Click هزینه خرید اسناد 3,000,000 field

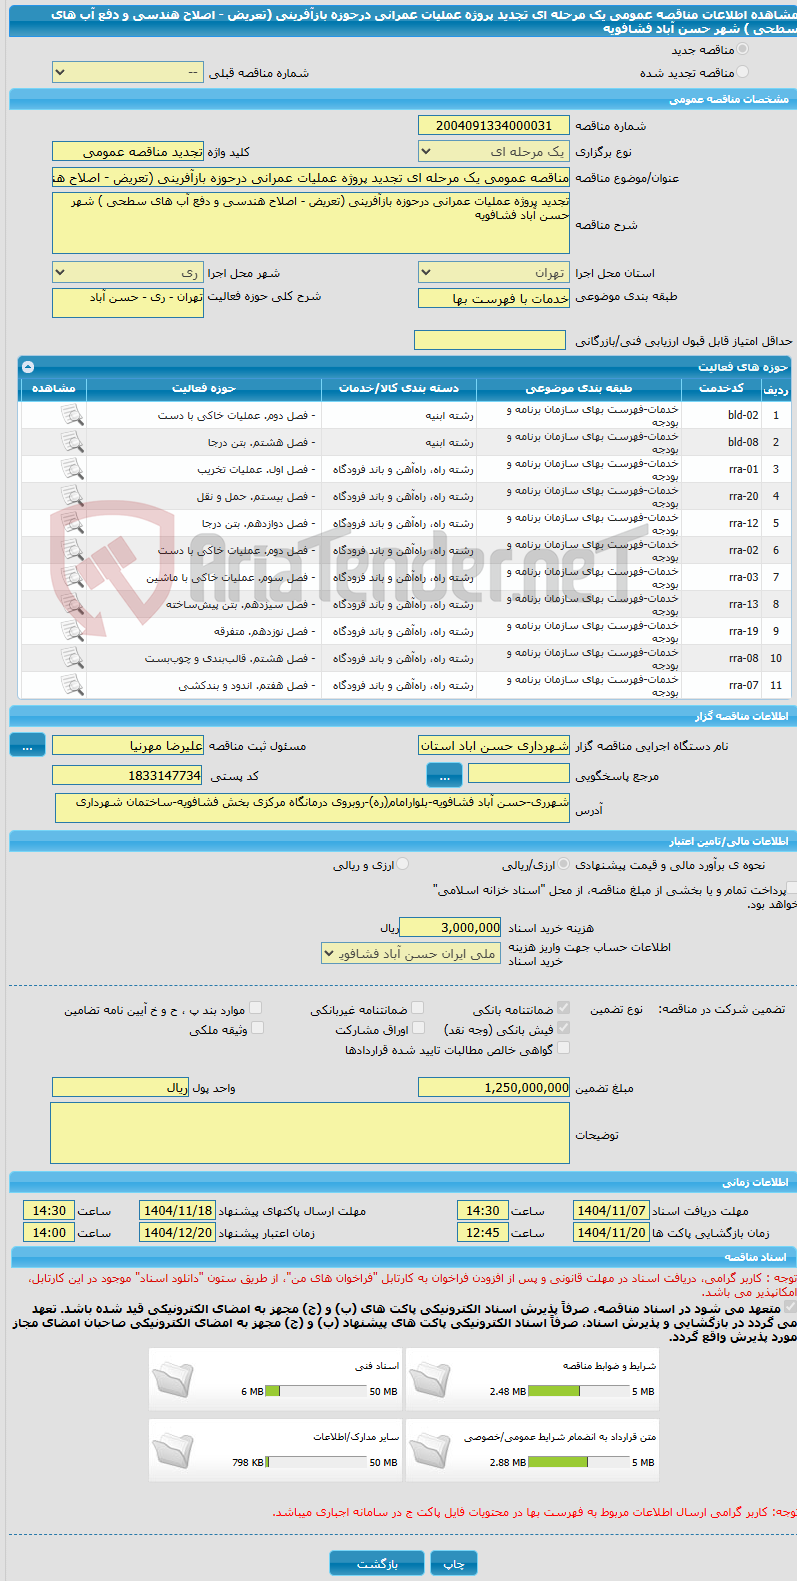[450, 928]
